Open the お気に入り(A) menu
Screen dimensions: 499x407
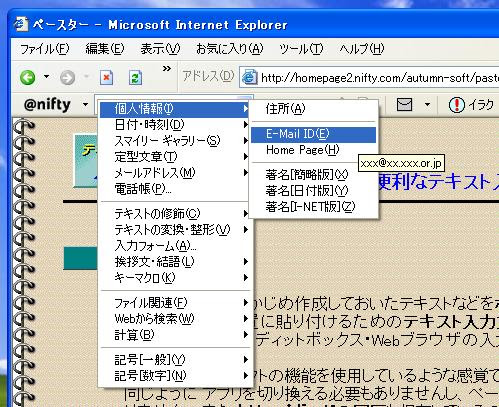[230, 49]
